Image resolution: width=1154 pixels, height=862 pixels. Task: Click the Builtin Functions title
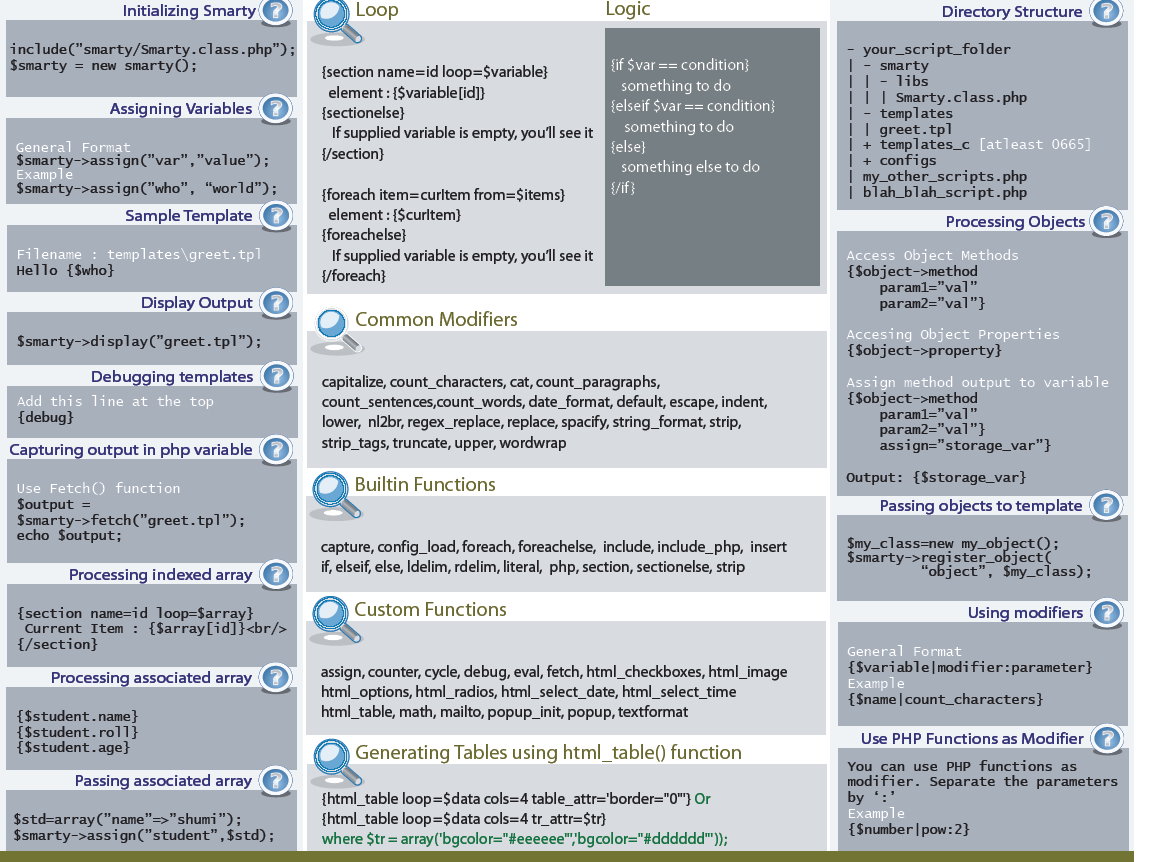click(x=425, y=484)
